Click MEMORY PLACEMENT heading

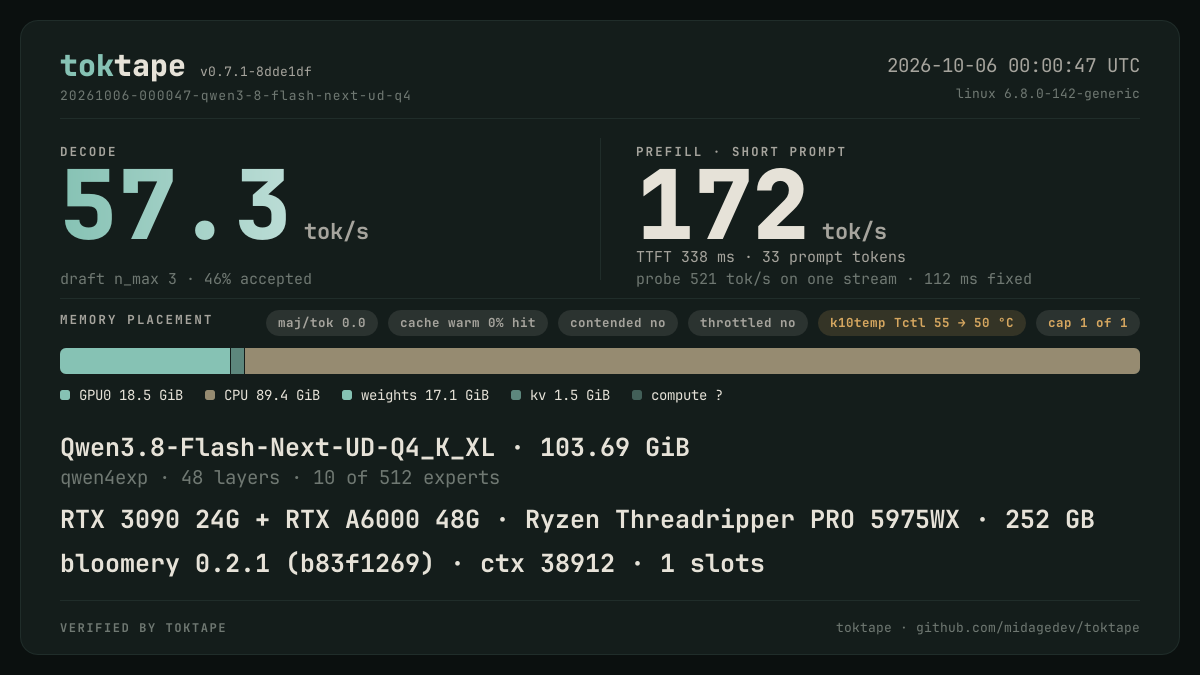point(136,320)
